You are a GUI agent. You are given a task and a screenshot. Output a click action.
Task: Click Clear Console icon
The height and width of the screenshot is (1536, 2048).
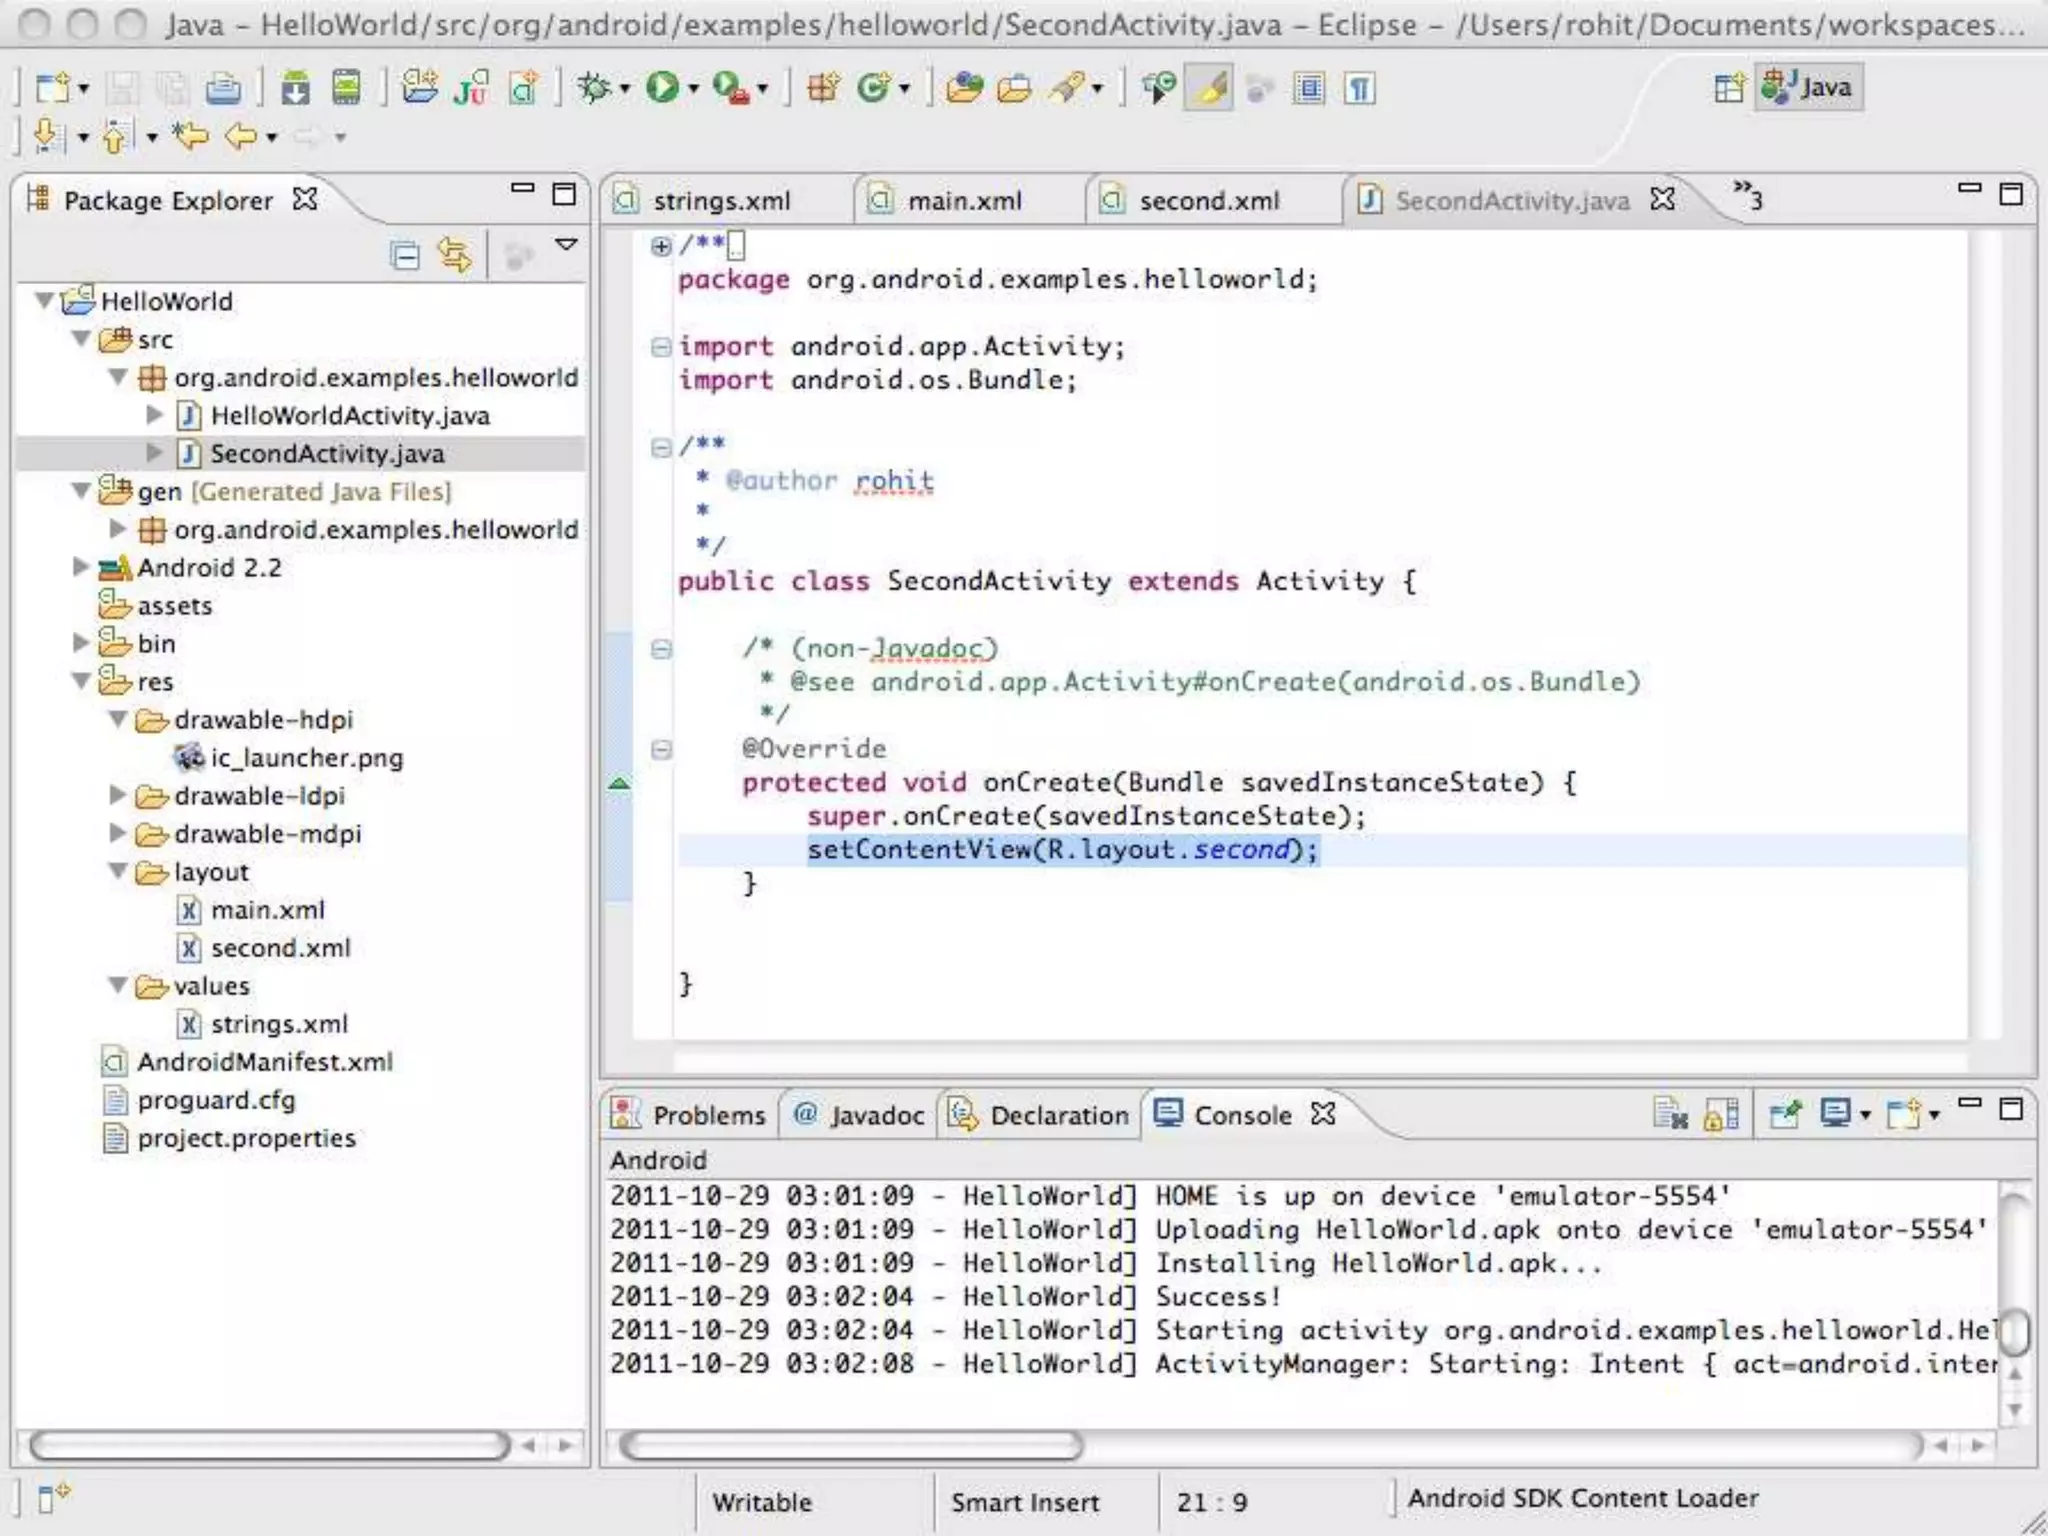pos(1671,1113)
